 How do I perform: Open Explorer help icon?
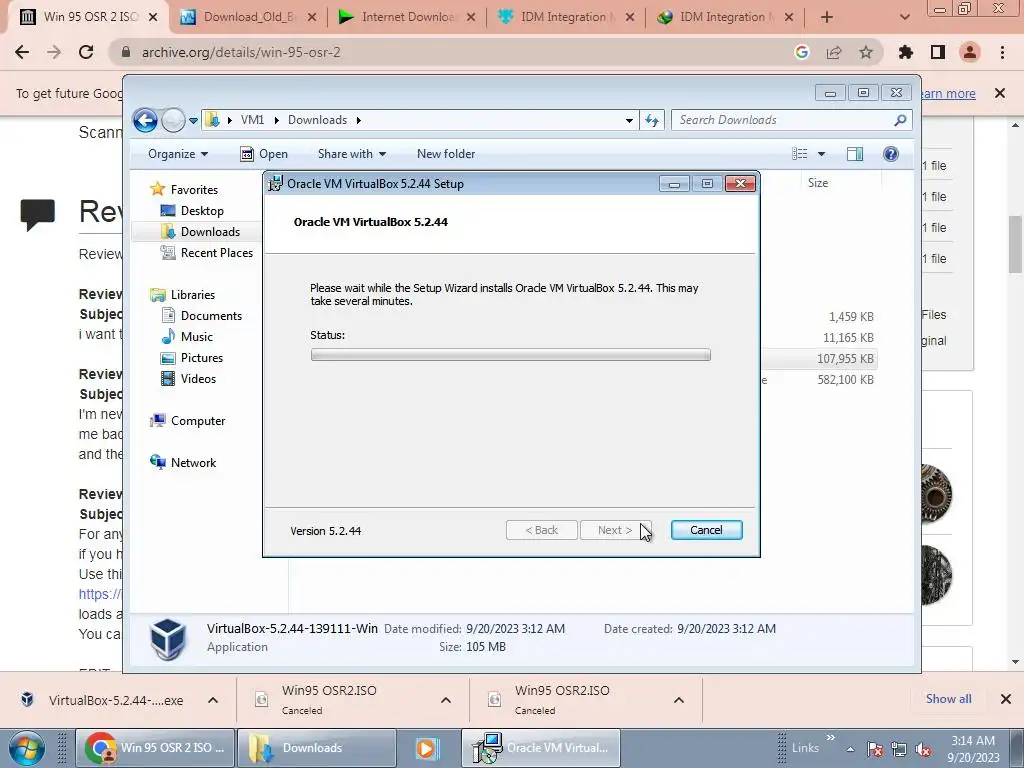(891, 154)
